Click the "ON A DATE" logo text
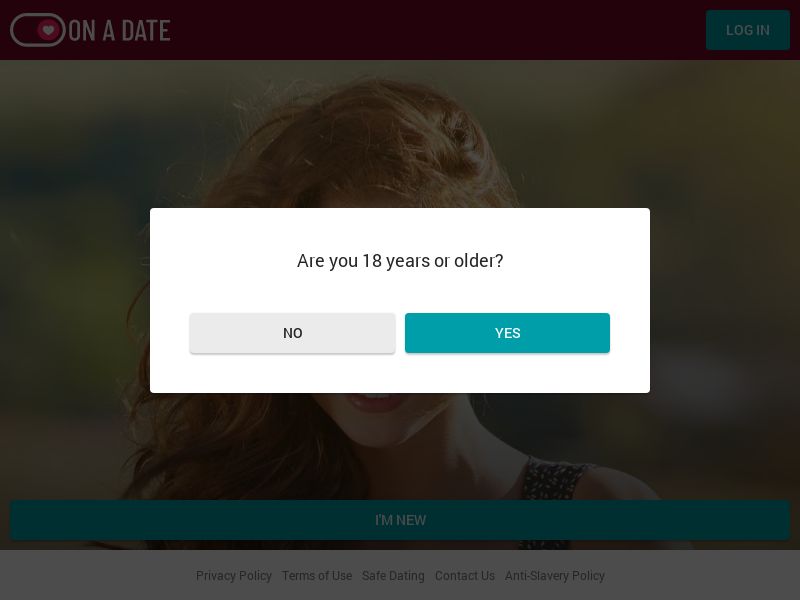 119,30
